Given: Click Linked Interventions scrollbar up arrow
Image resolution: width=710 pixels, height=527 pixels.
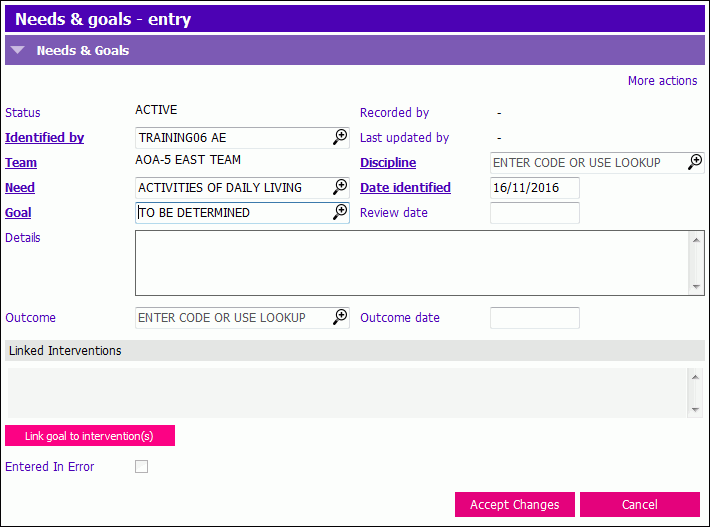Looking at the screenshot, I should [x=695, y=377].
